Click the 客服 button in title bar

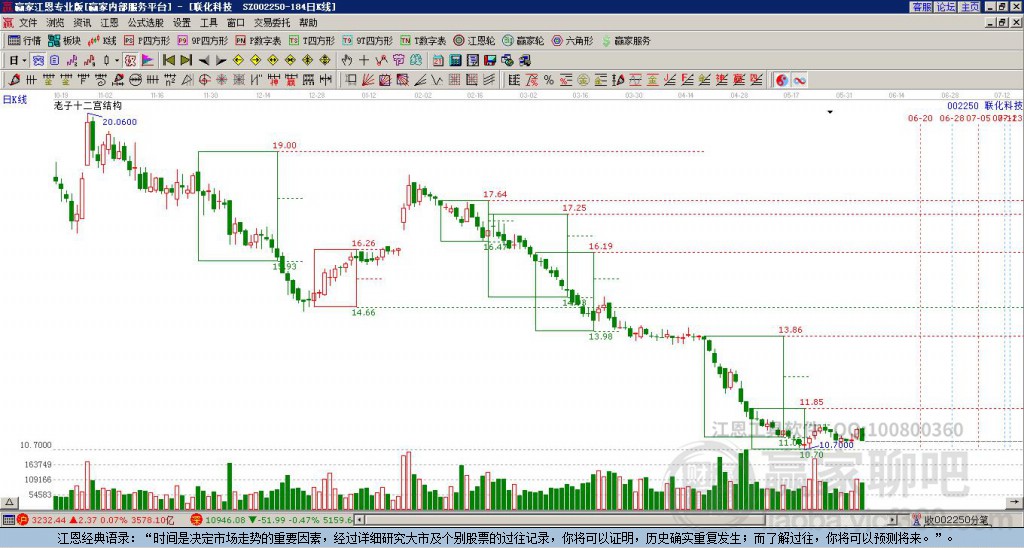tap(922, 7)
